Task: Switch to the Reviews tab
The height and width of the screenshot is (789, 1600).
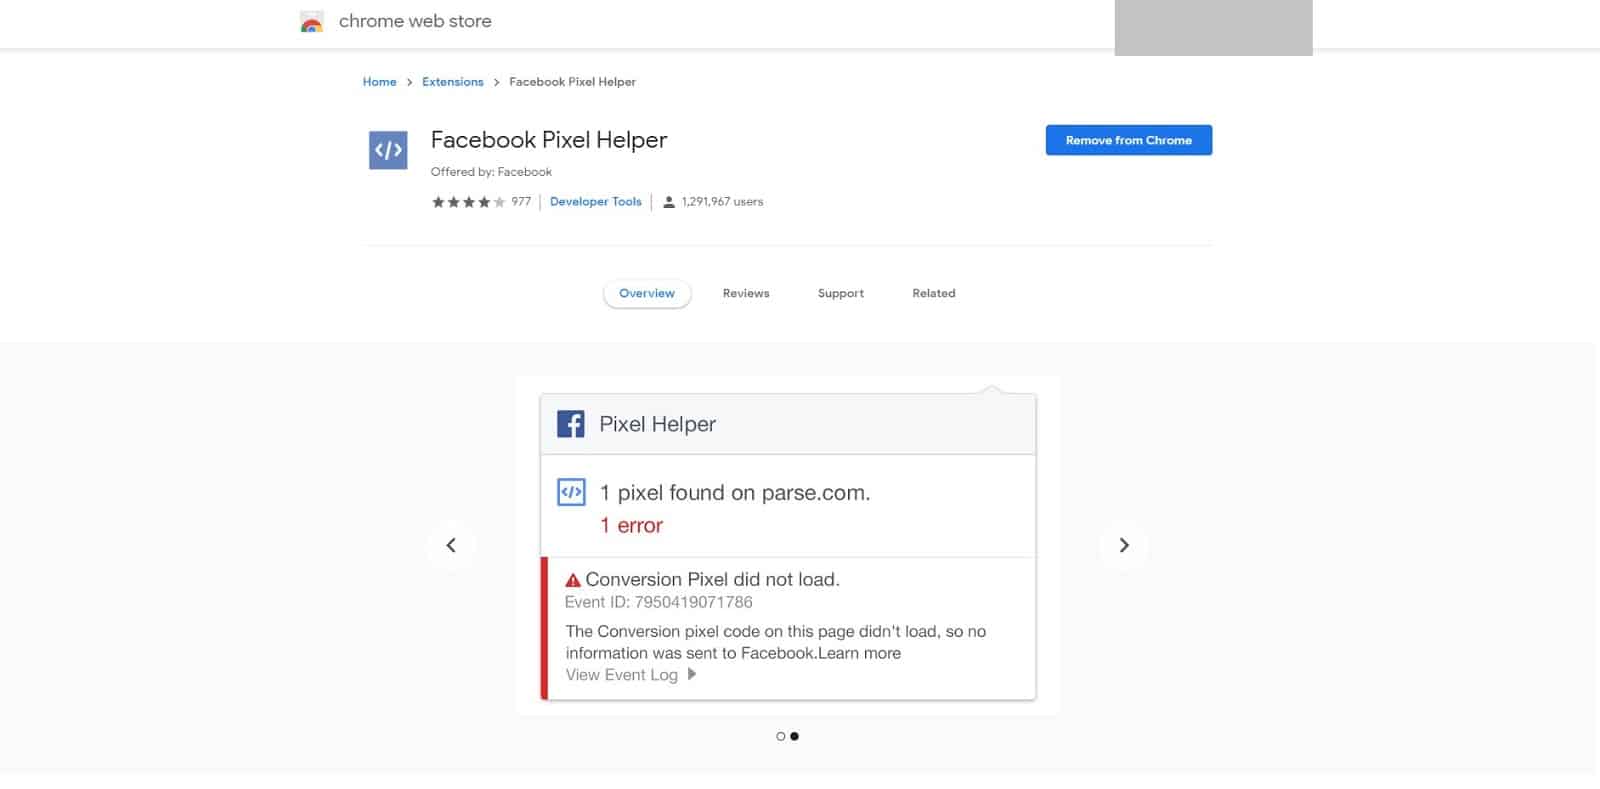Action: pos(746,293)
